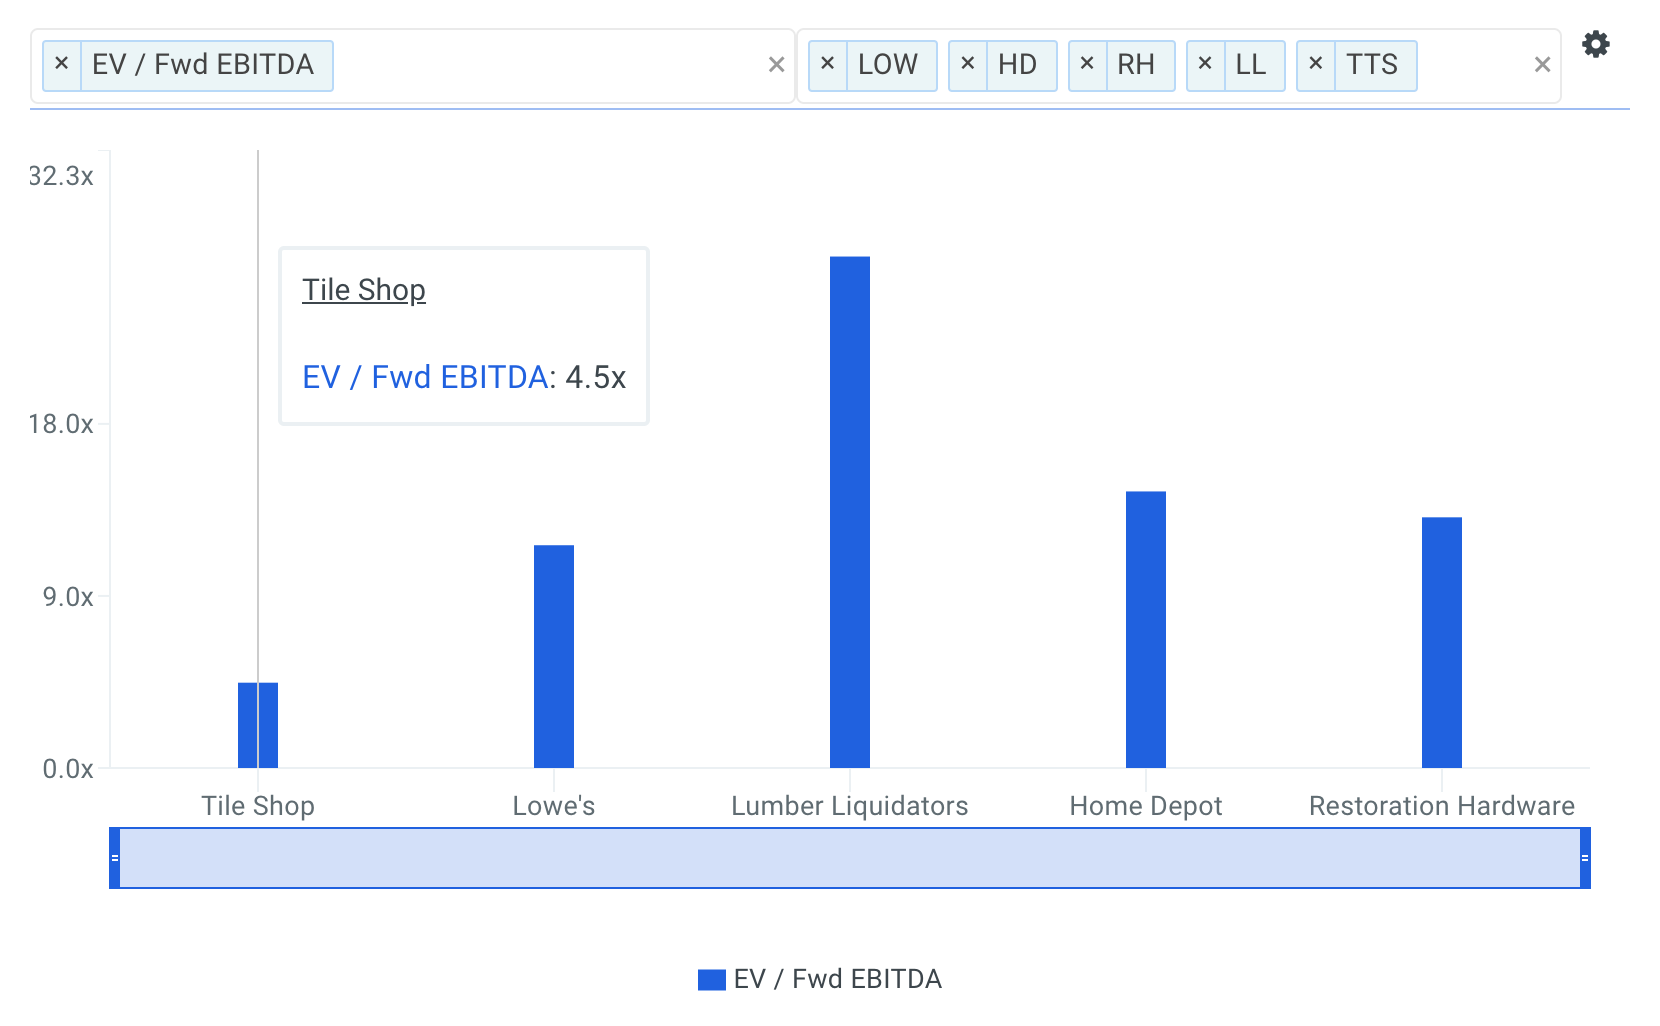Click the TTS ticker label
Viewport: 1660px width, 1026px height.
coord(1372,65)
